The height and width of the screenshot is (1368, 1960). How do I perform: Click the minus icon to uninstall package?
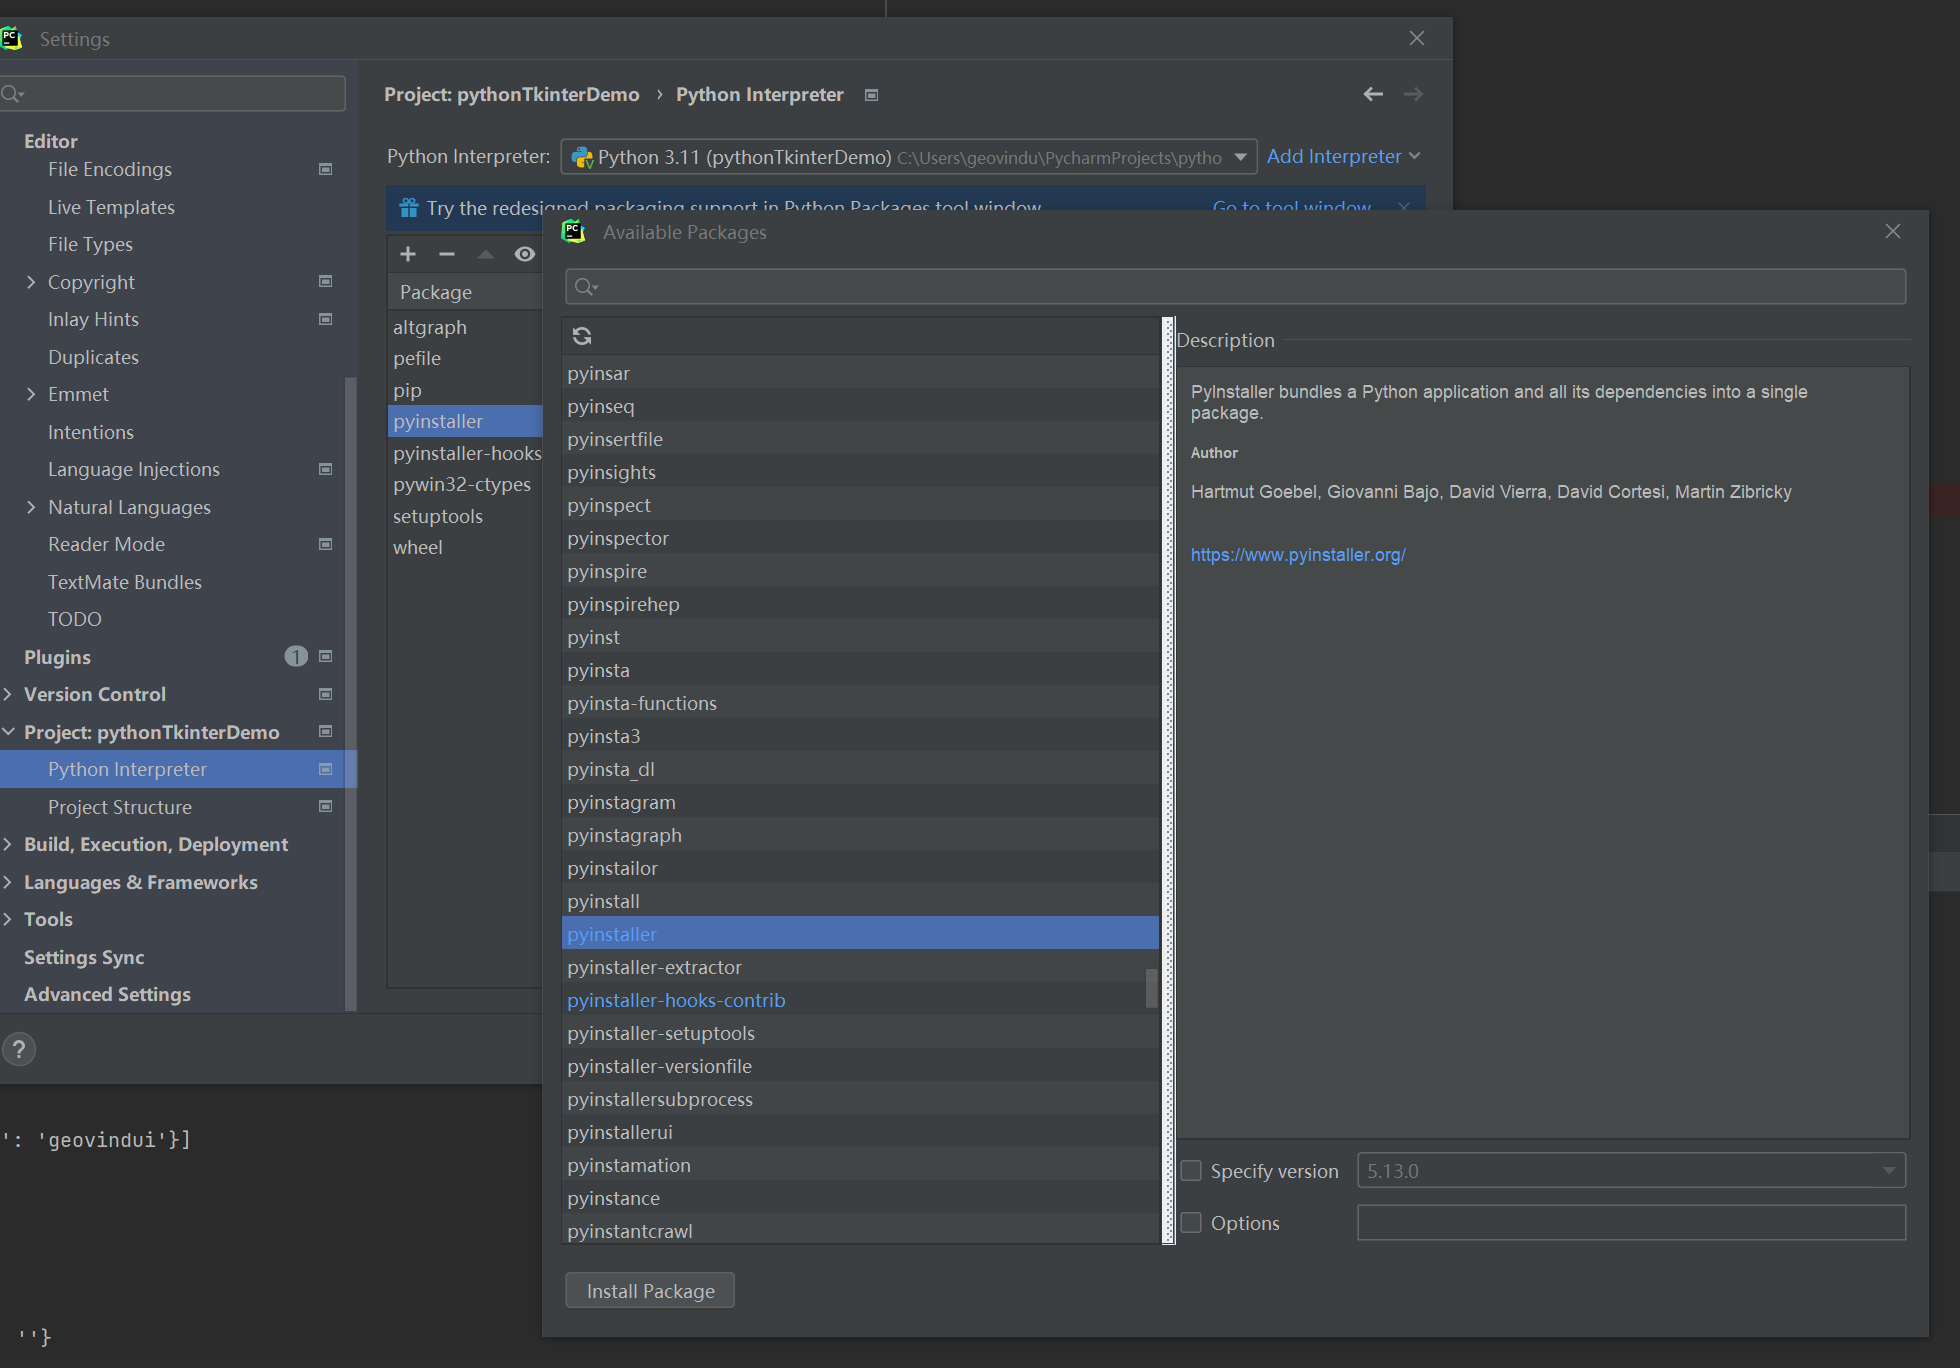[x=447, y=254]
